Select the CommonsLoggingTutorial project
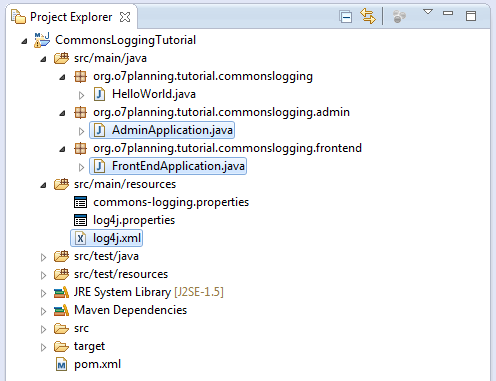This screenshot has width=496, height=381. pyautogui.click(x=125, y=40)
